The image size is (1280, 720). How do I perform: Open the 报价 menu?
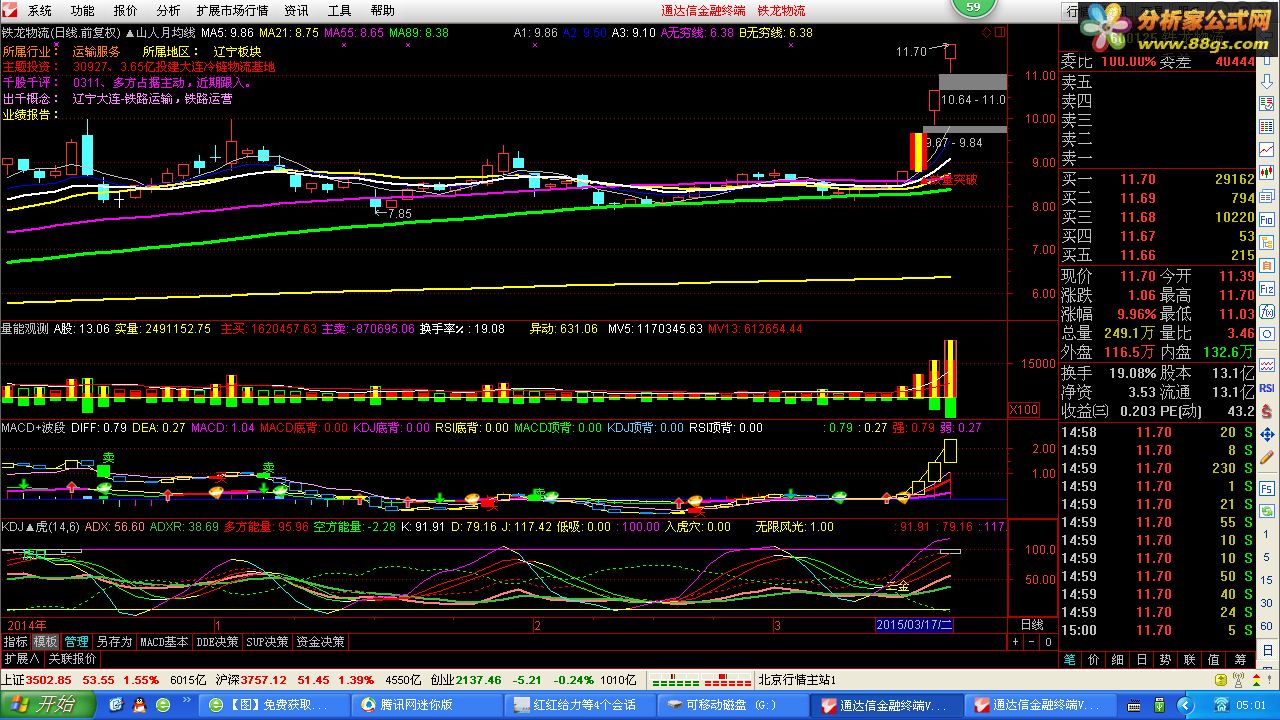coord(126,11)
